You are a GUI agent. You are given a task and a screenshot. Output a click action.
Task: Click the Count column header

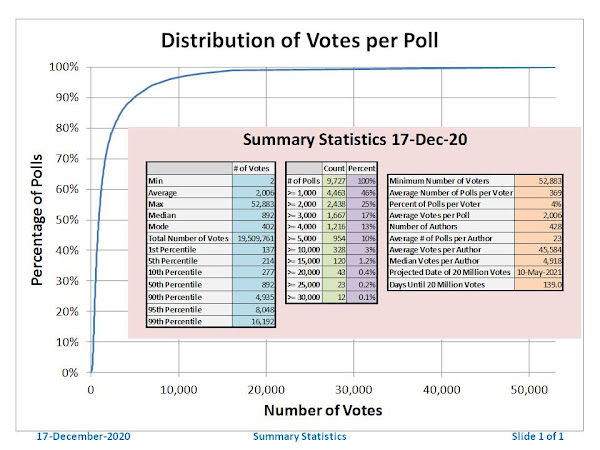[334, 168]
